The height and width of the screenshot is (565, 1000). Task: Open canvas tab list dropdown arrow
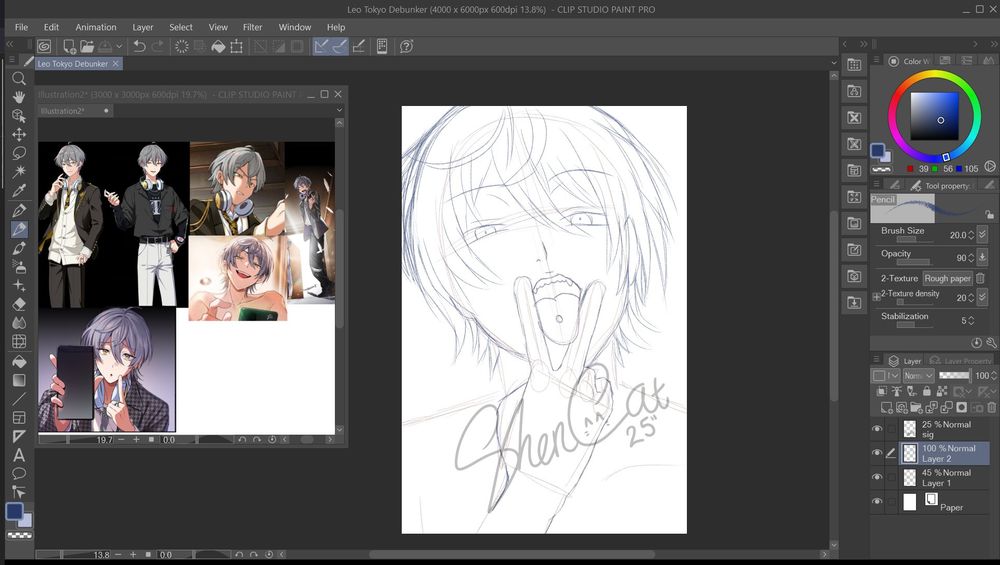tap(834, 62)
